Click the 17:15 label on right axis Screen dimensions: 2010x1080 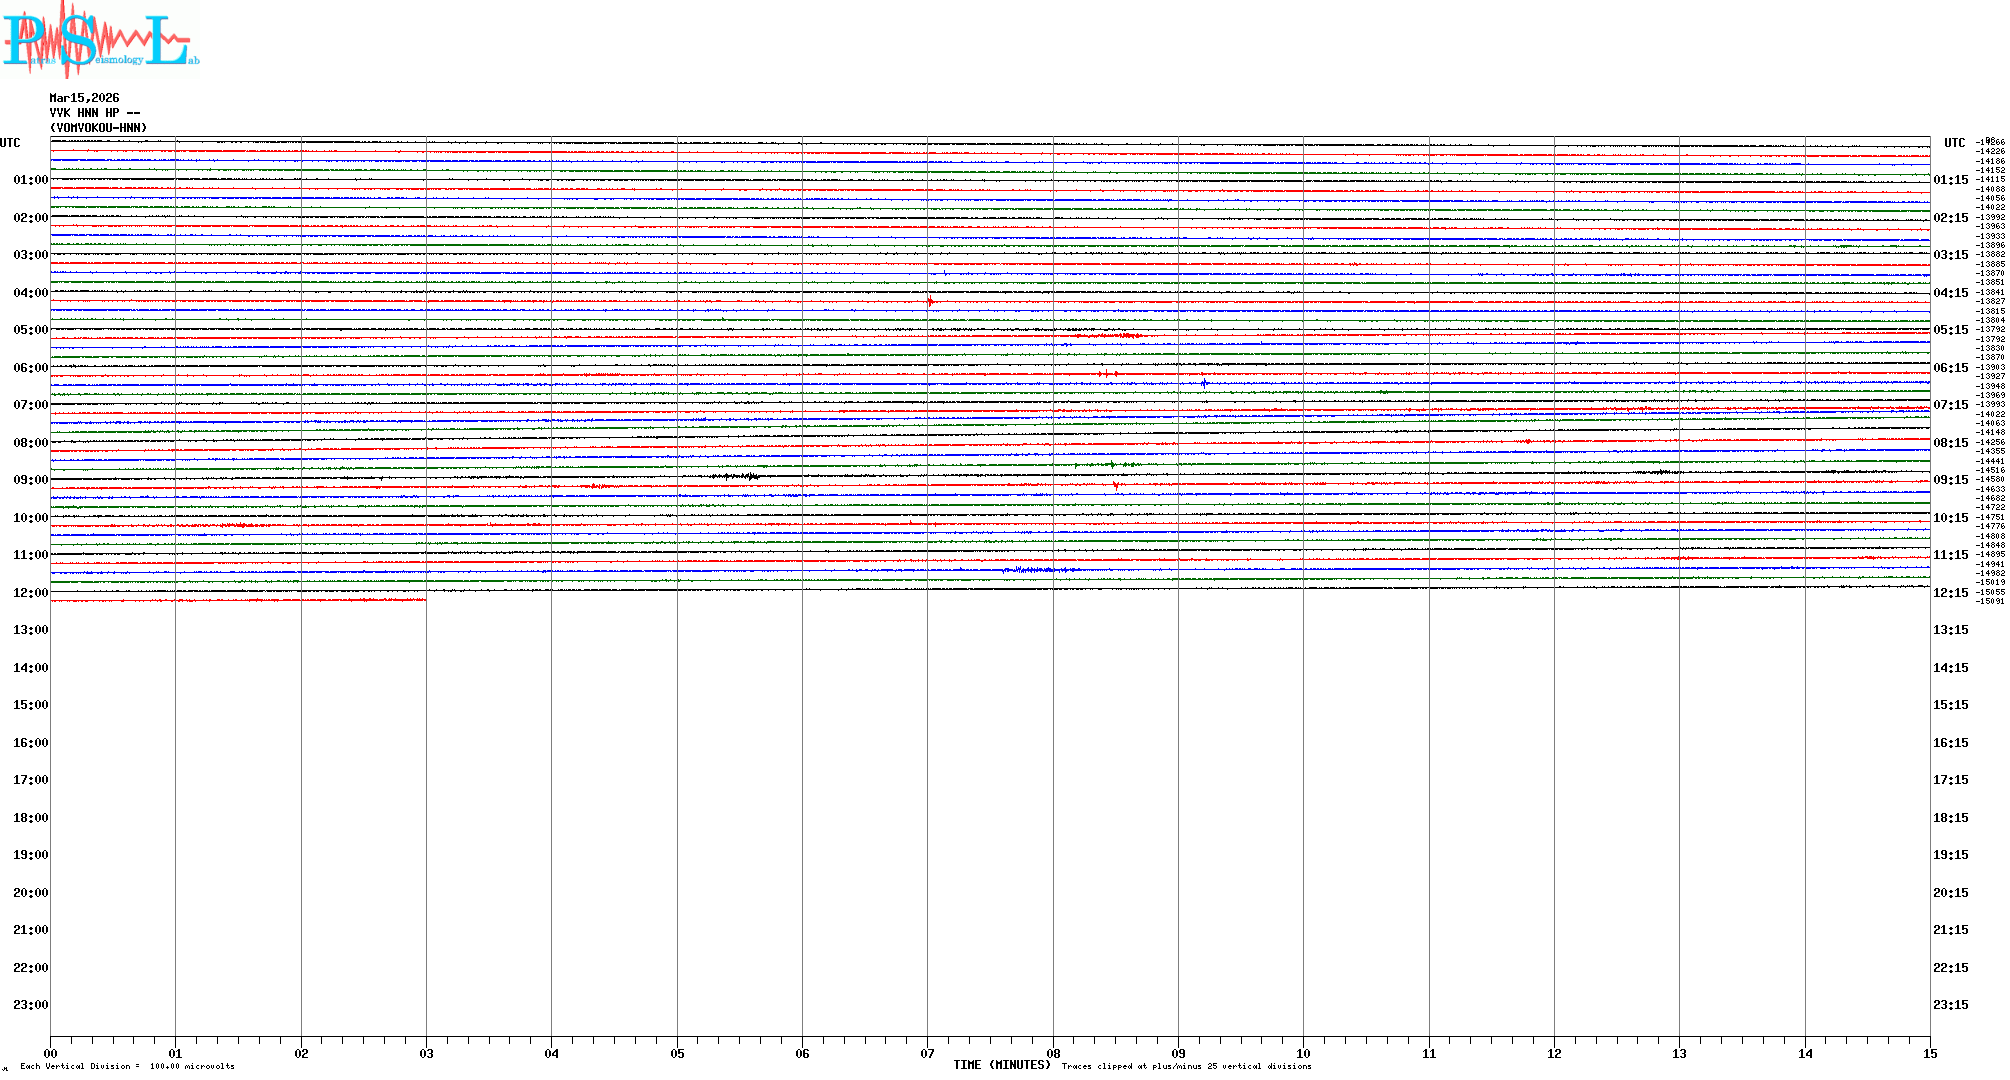1950,780
